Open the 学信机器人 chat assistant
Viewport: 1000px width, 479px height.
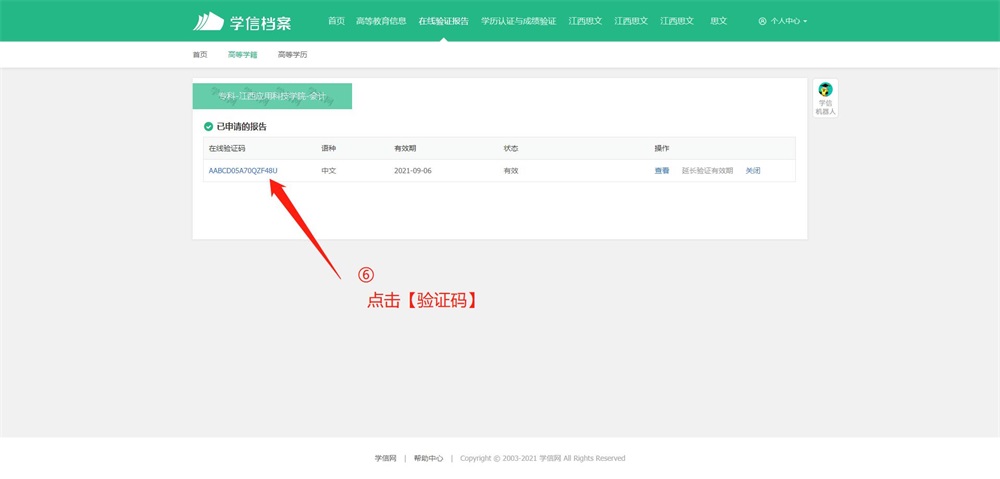pyautogui.click(x=825, y=98)
